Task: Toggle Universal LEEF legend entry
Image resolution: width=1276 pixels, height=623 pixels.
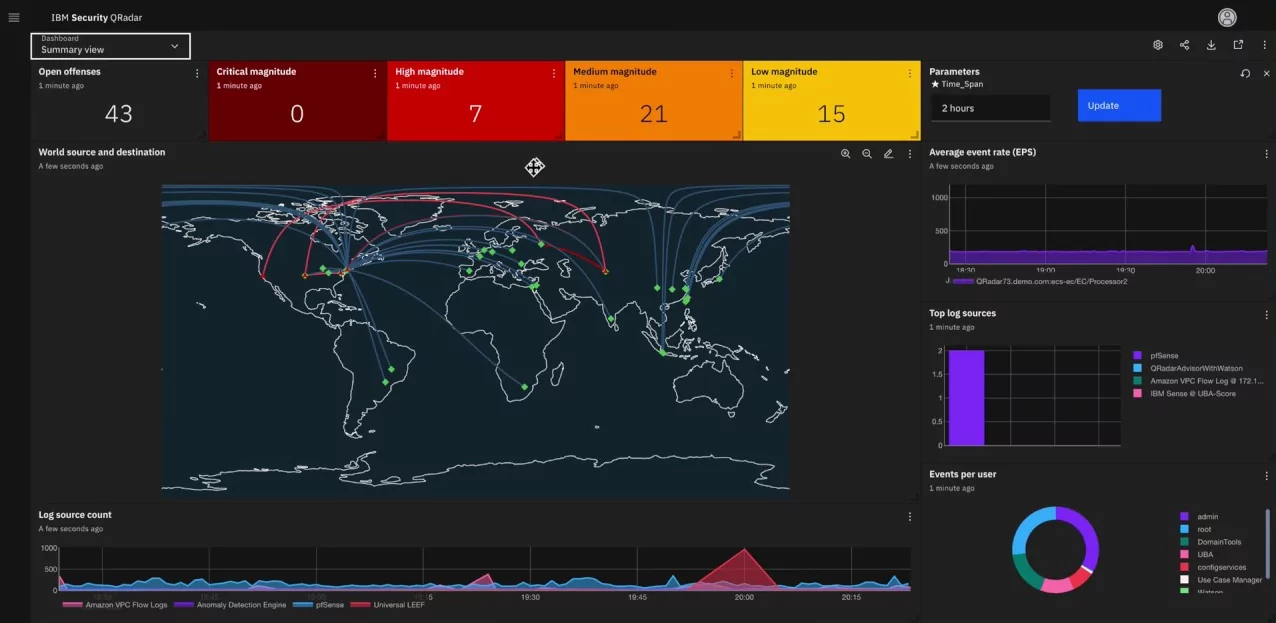Action: (x=386, y=605)
